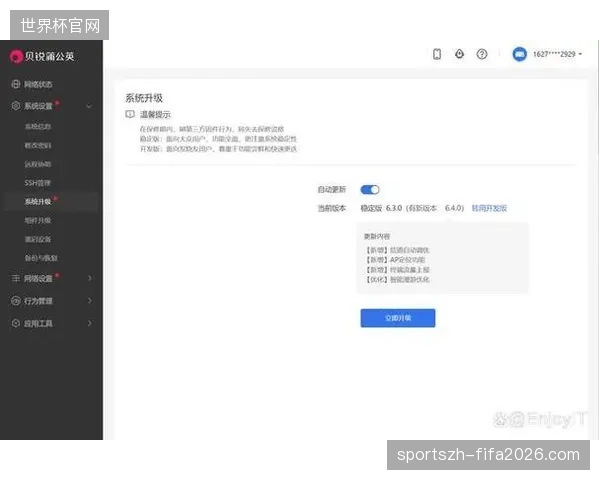Open 网络状态 via its sidebar icon

16,84
